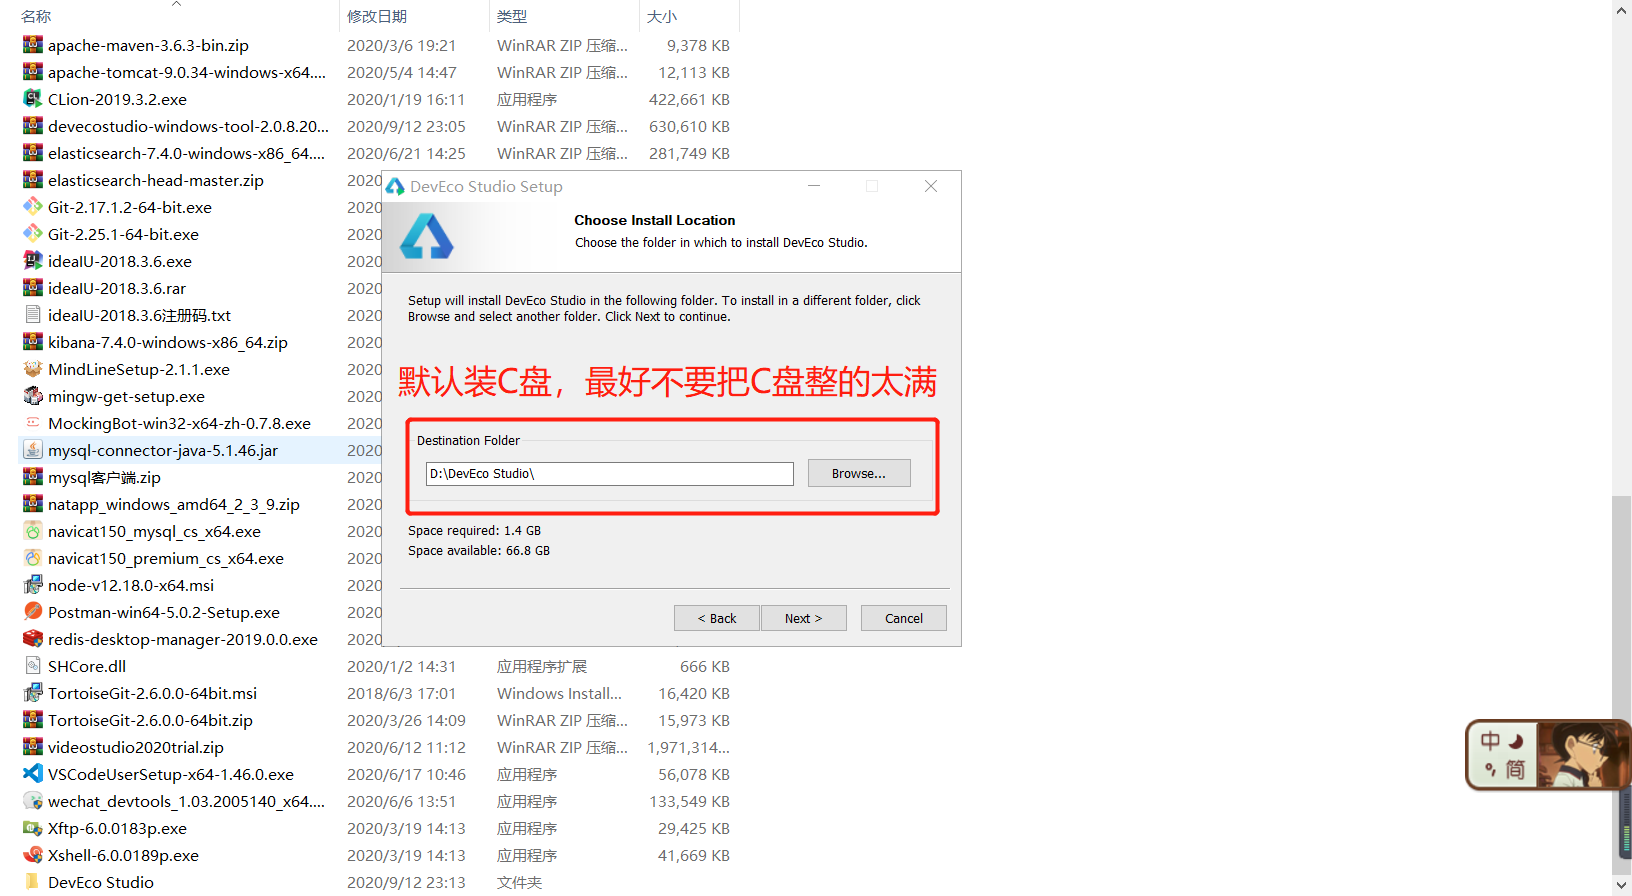1632x896 pixels.
Task: Click the 应用程序扩展 type cell
Action: (542, 666)
